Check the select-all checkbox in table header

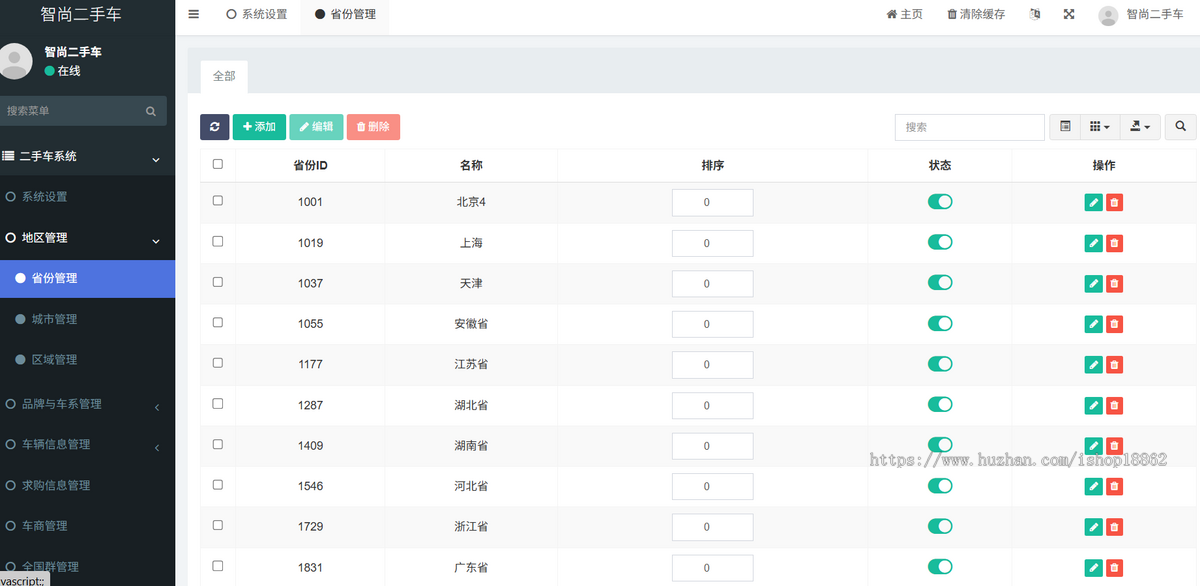pyautogui.click(x=218, y=164)
